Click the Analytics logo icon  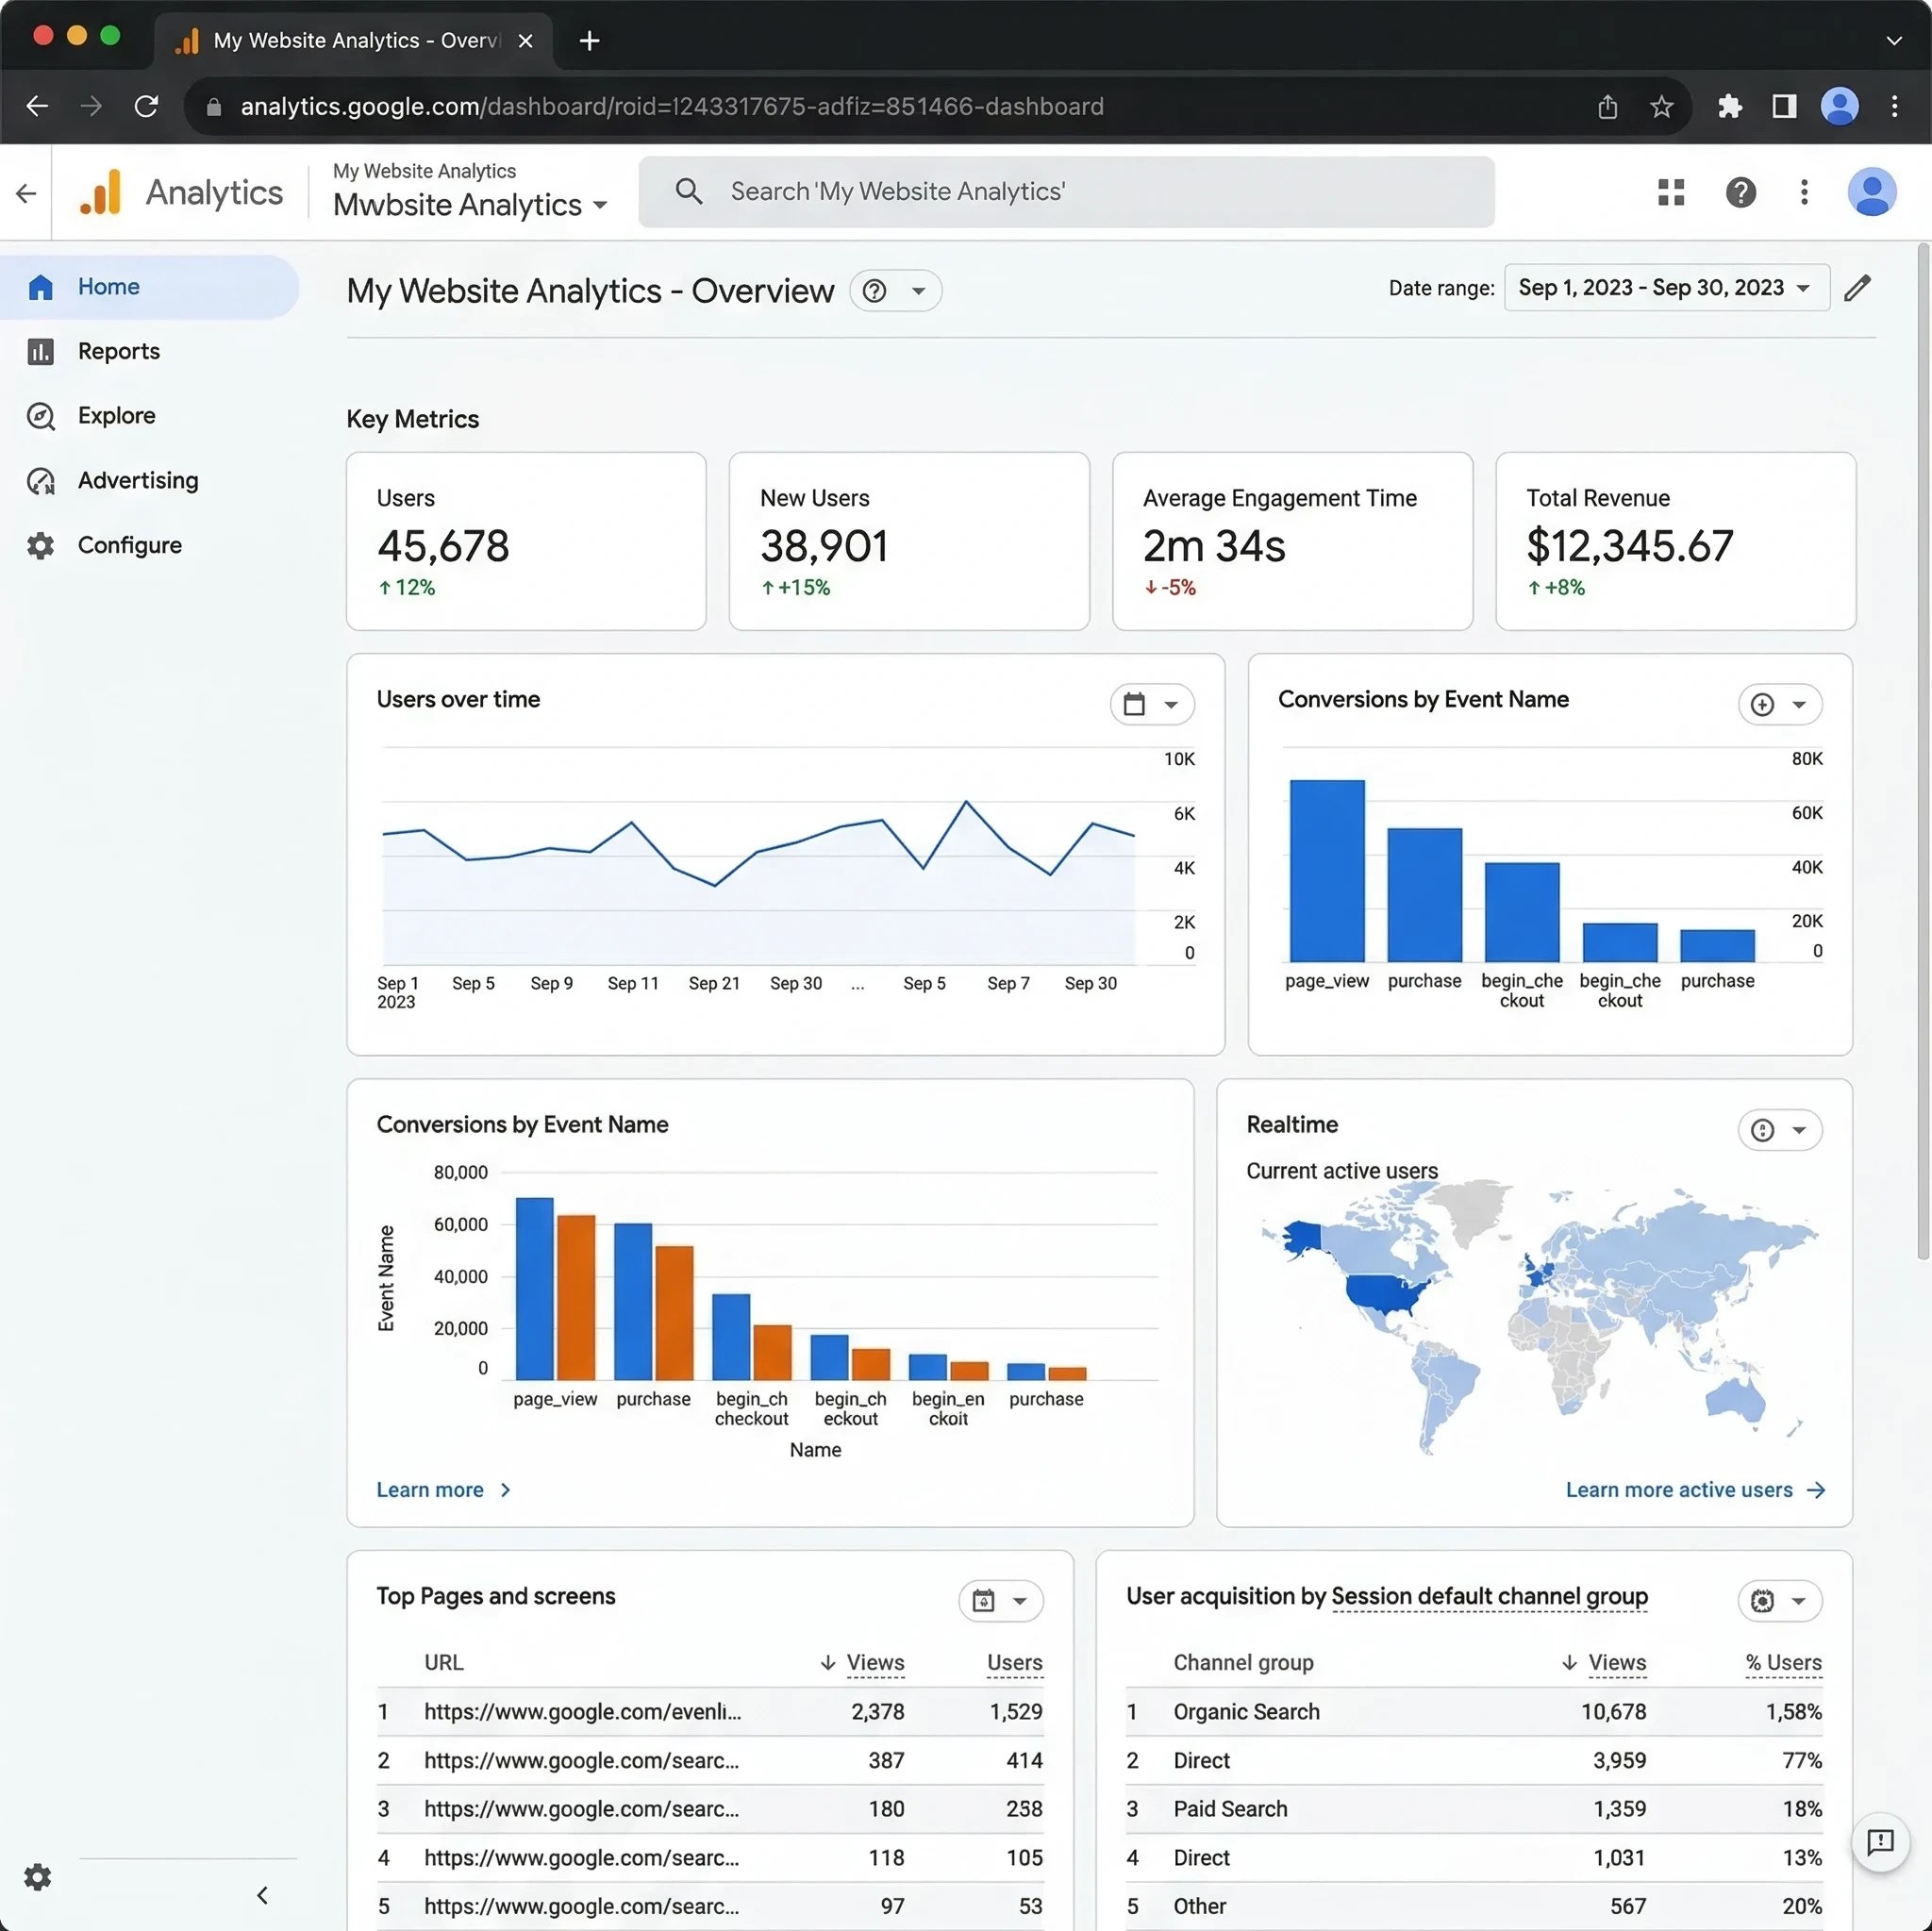point(101,192)
